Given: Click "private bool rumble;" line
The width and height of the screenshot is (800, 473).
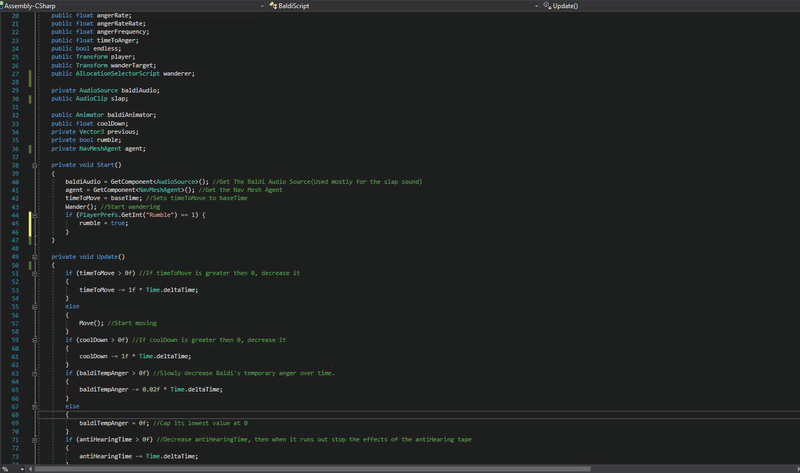Looking at the screenshot, I should [86, 140].
